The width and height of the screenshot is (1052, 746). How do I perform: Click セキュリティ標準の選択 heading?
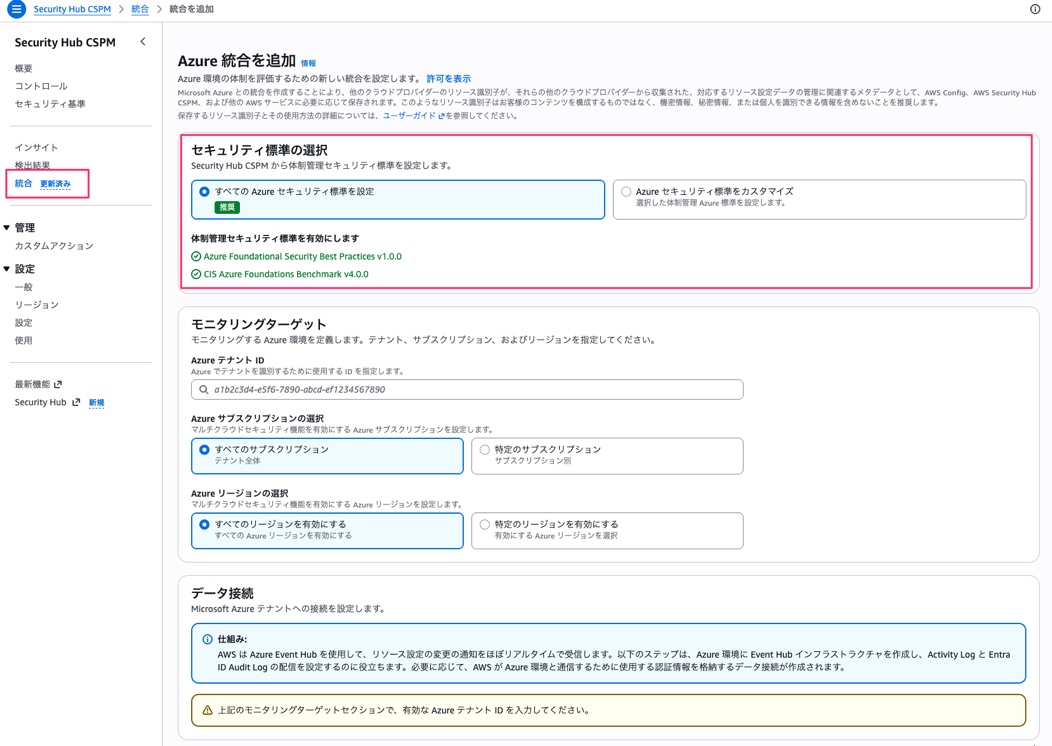click(x=260, y=150)
